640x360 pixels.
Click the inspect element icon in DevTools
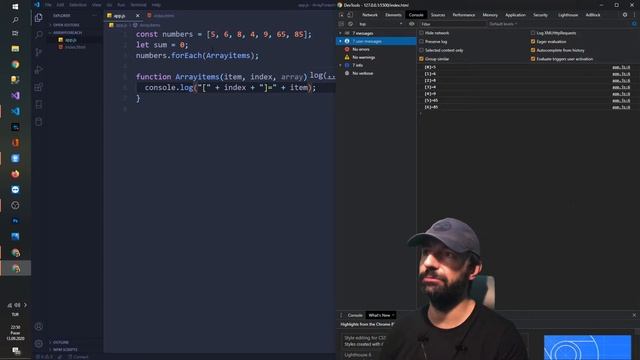pyautogui.click(x=342, y=15)
